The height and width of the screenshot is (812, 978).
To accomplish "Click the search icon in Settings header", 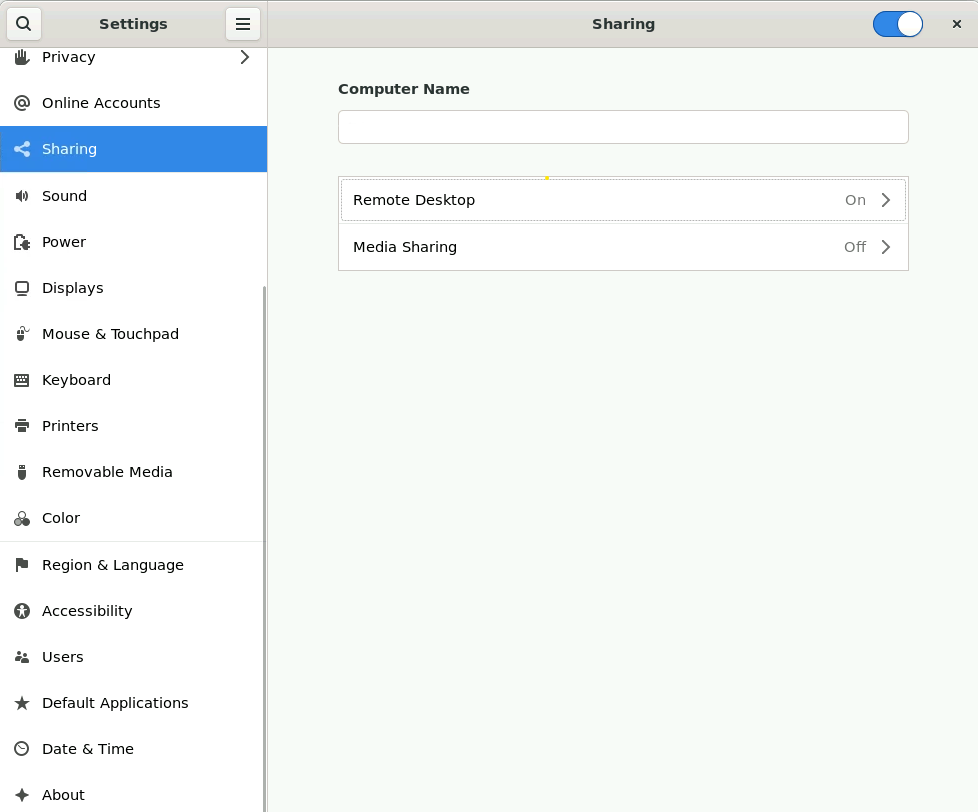I will click(24, 24).
